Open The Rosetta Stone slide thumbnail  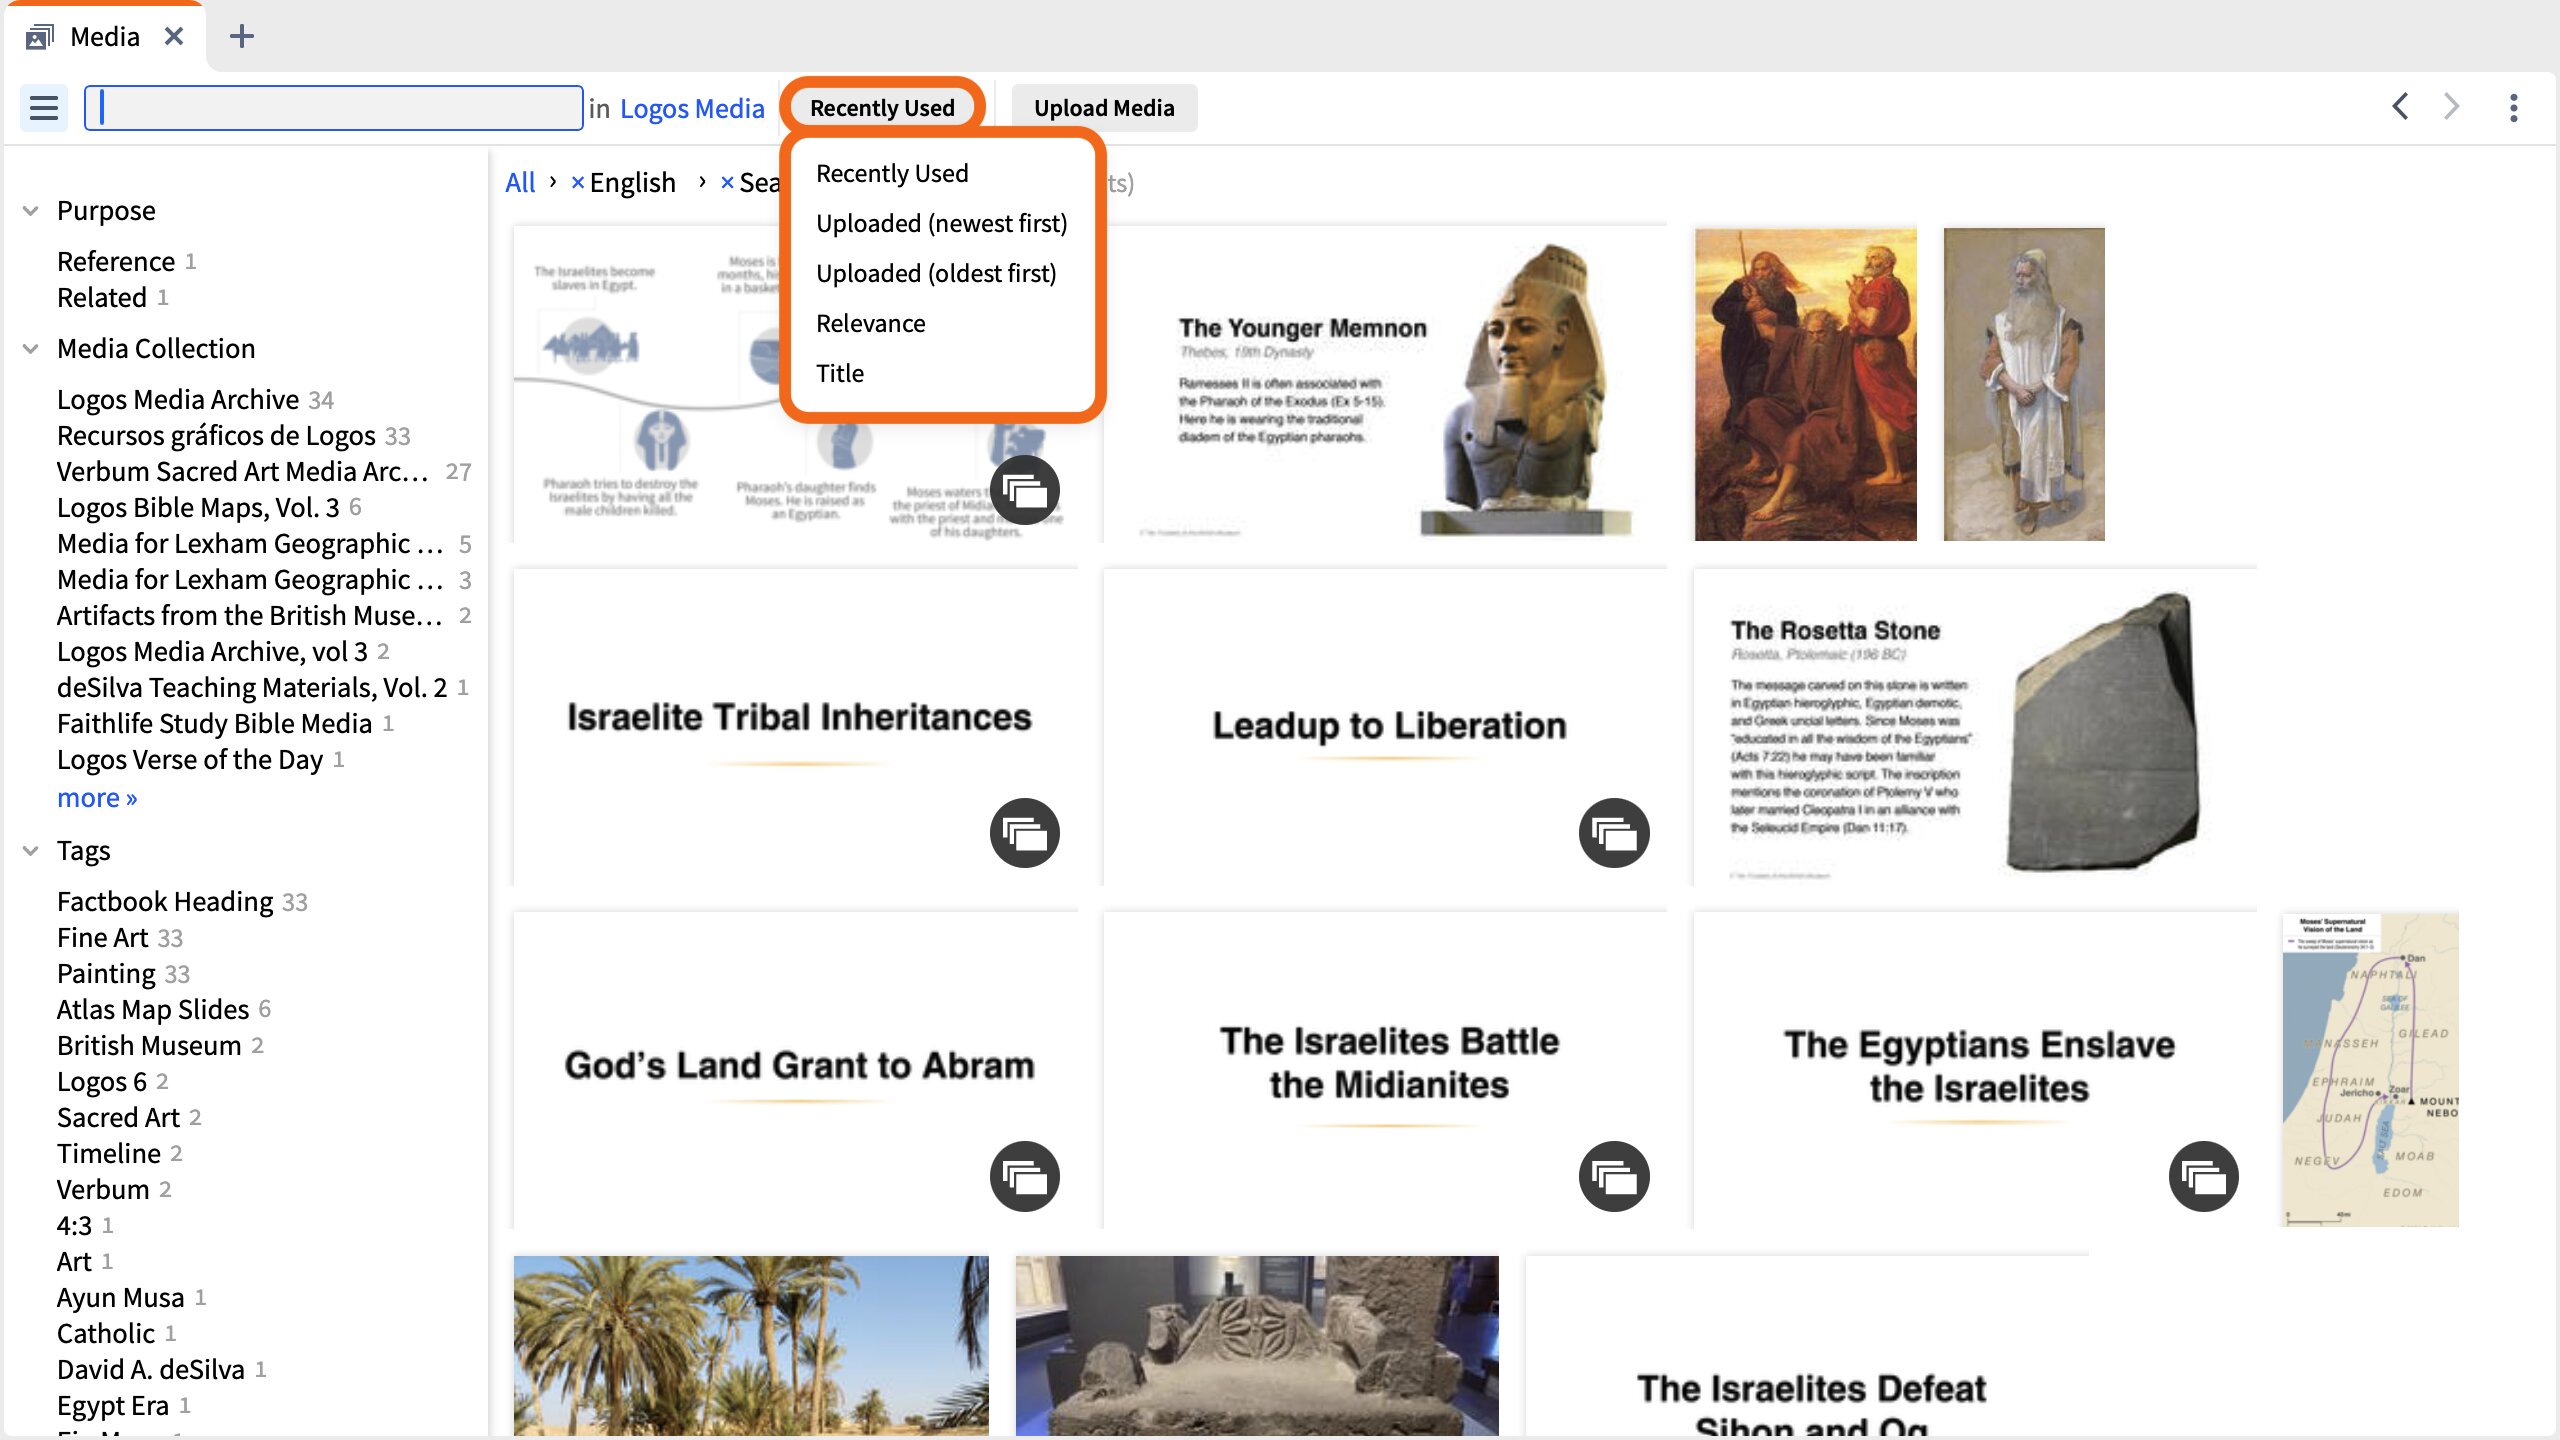[1975, 727]
